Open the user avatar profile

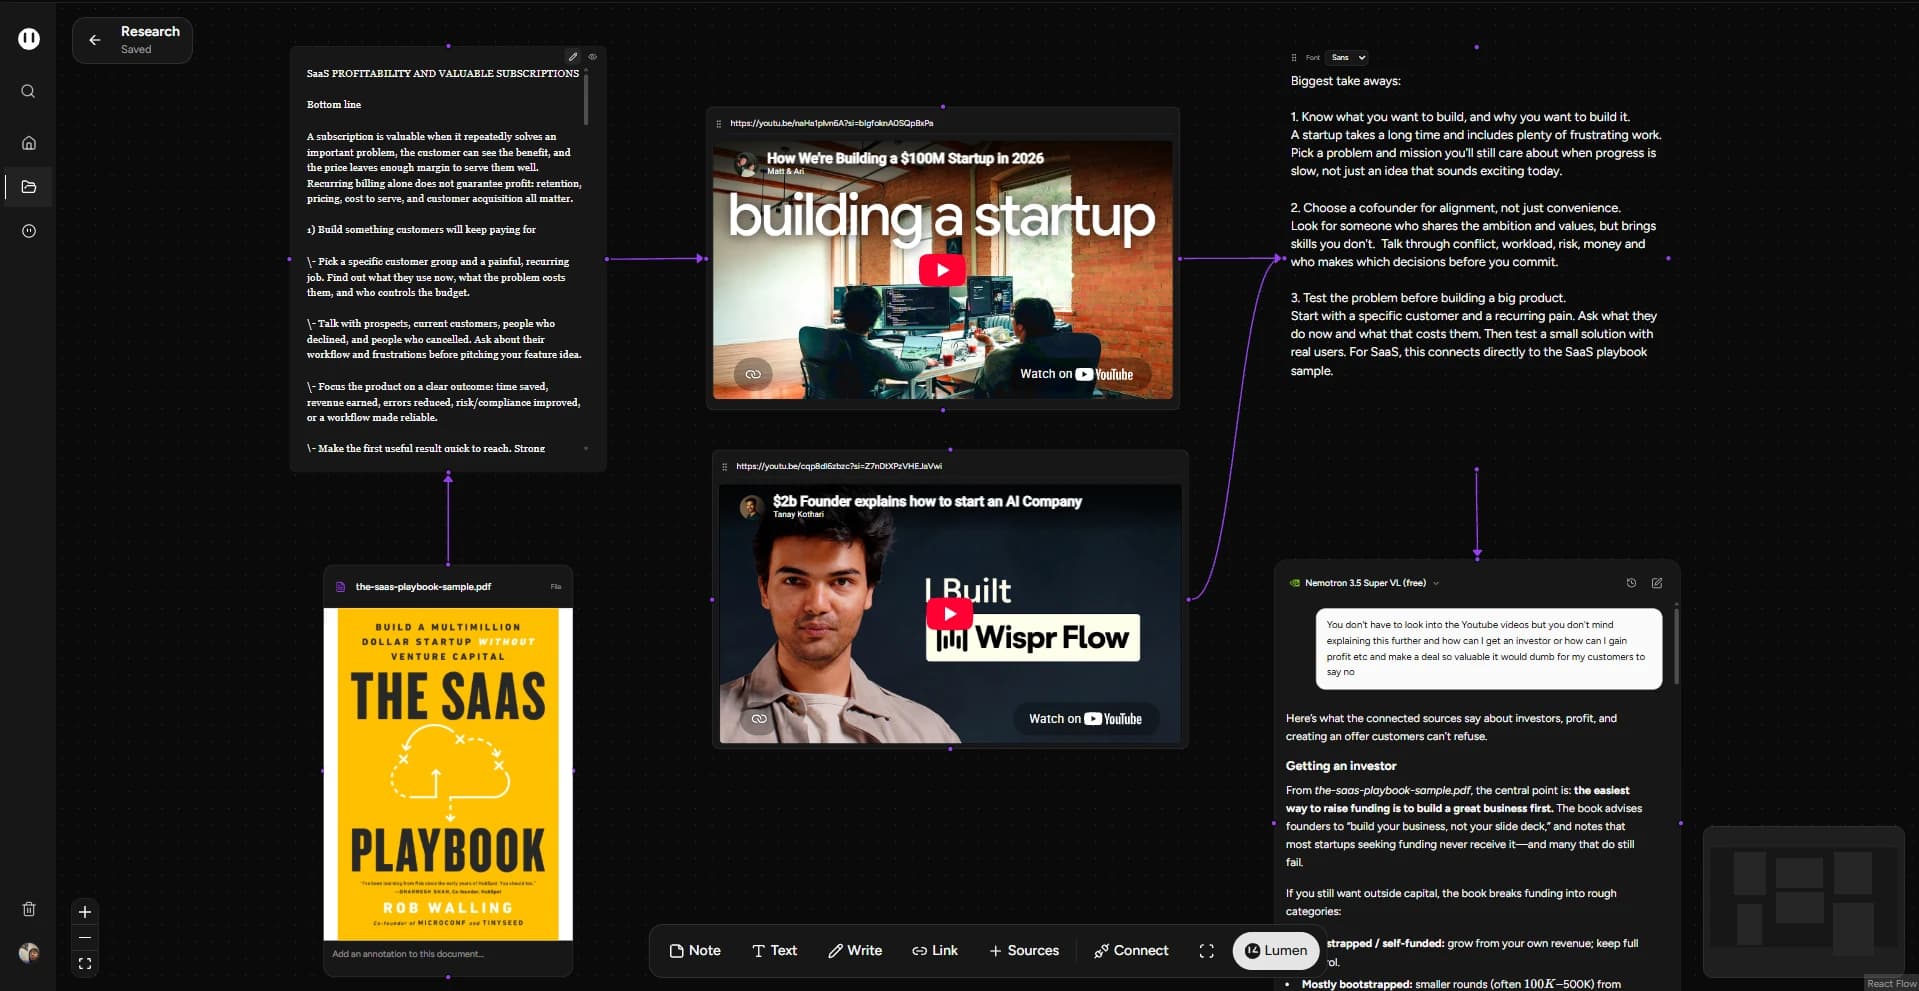(29, 953)
